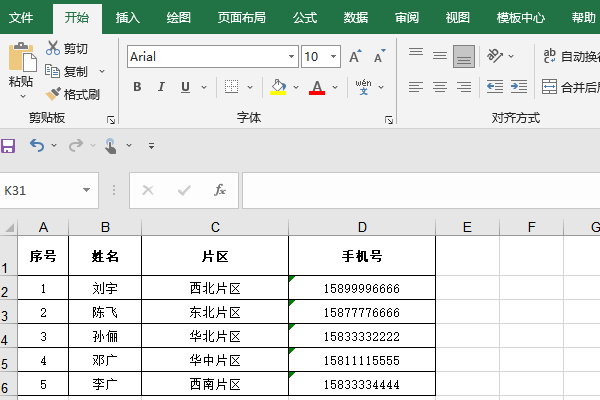Viewport: 600px width, 400px height.
Task: Select the cell containing 刘宇
Action: tap(105, 288)
